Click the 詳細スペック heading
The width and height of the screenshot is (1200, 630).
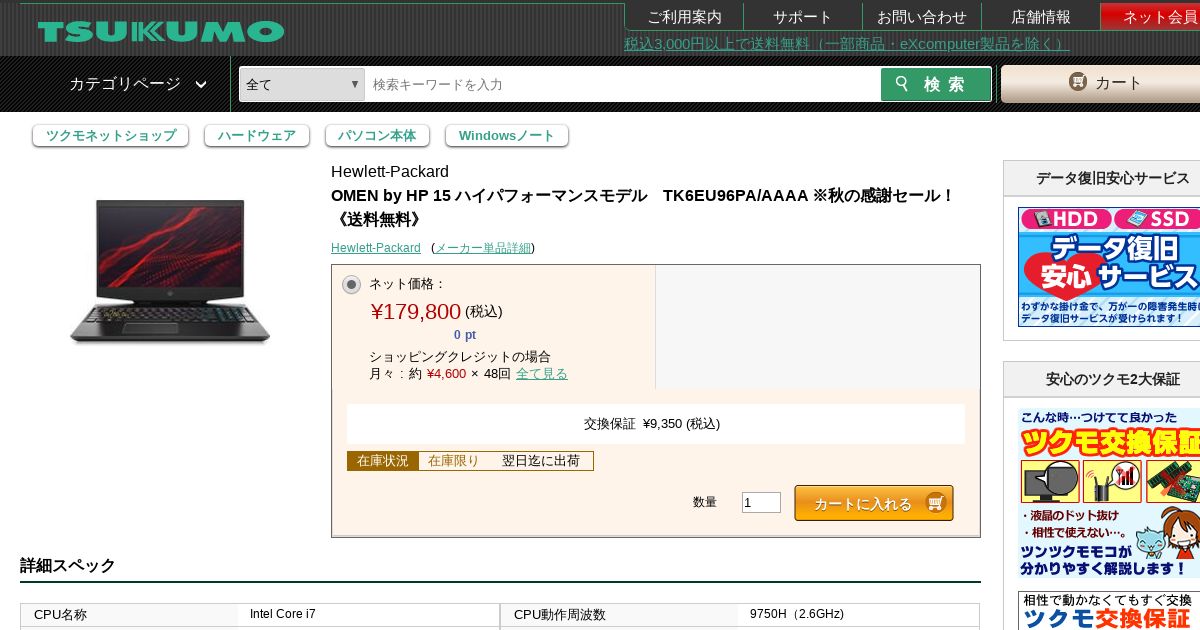pos(68,565)
